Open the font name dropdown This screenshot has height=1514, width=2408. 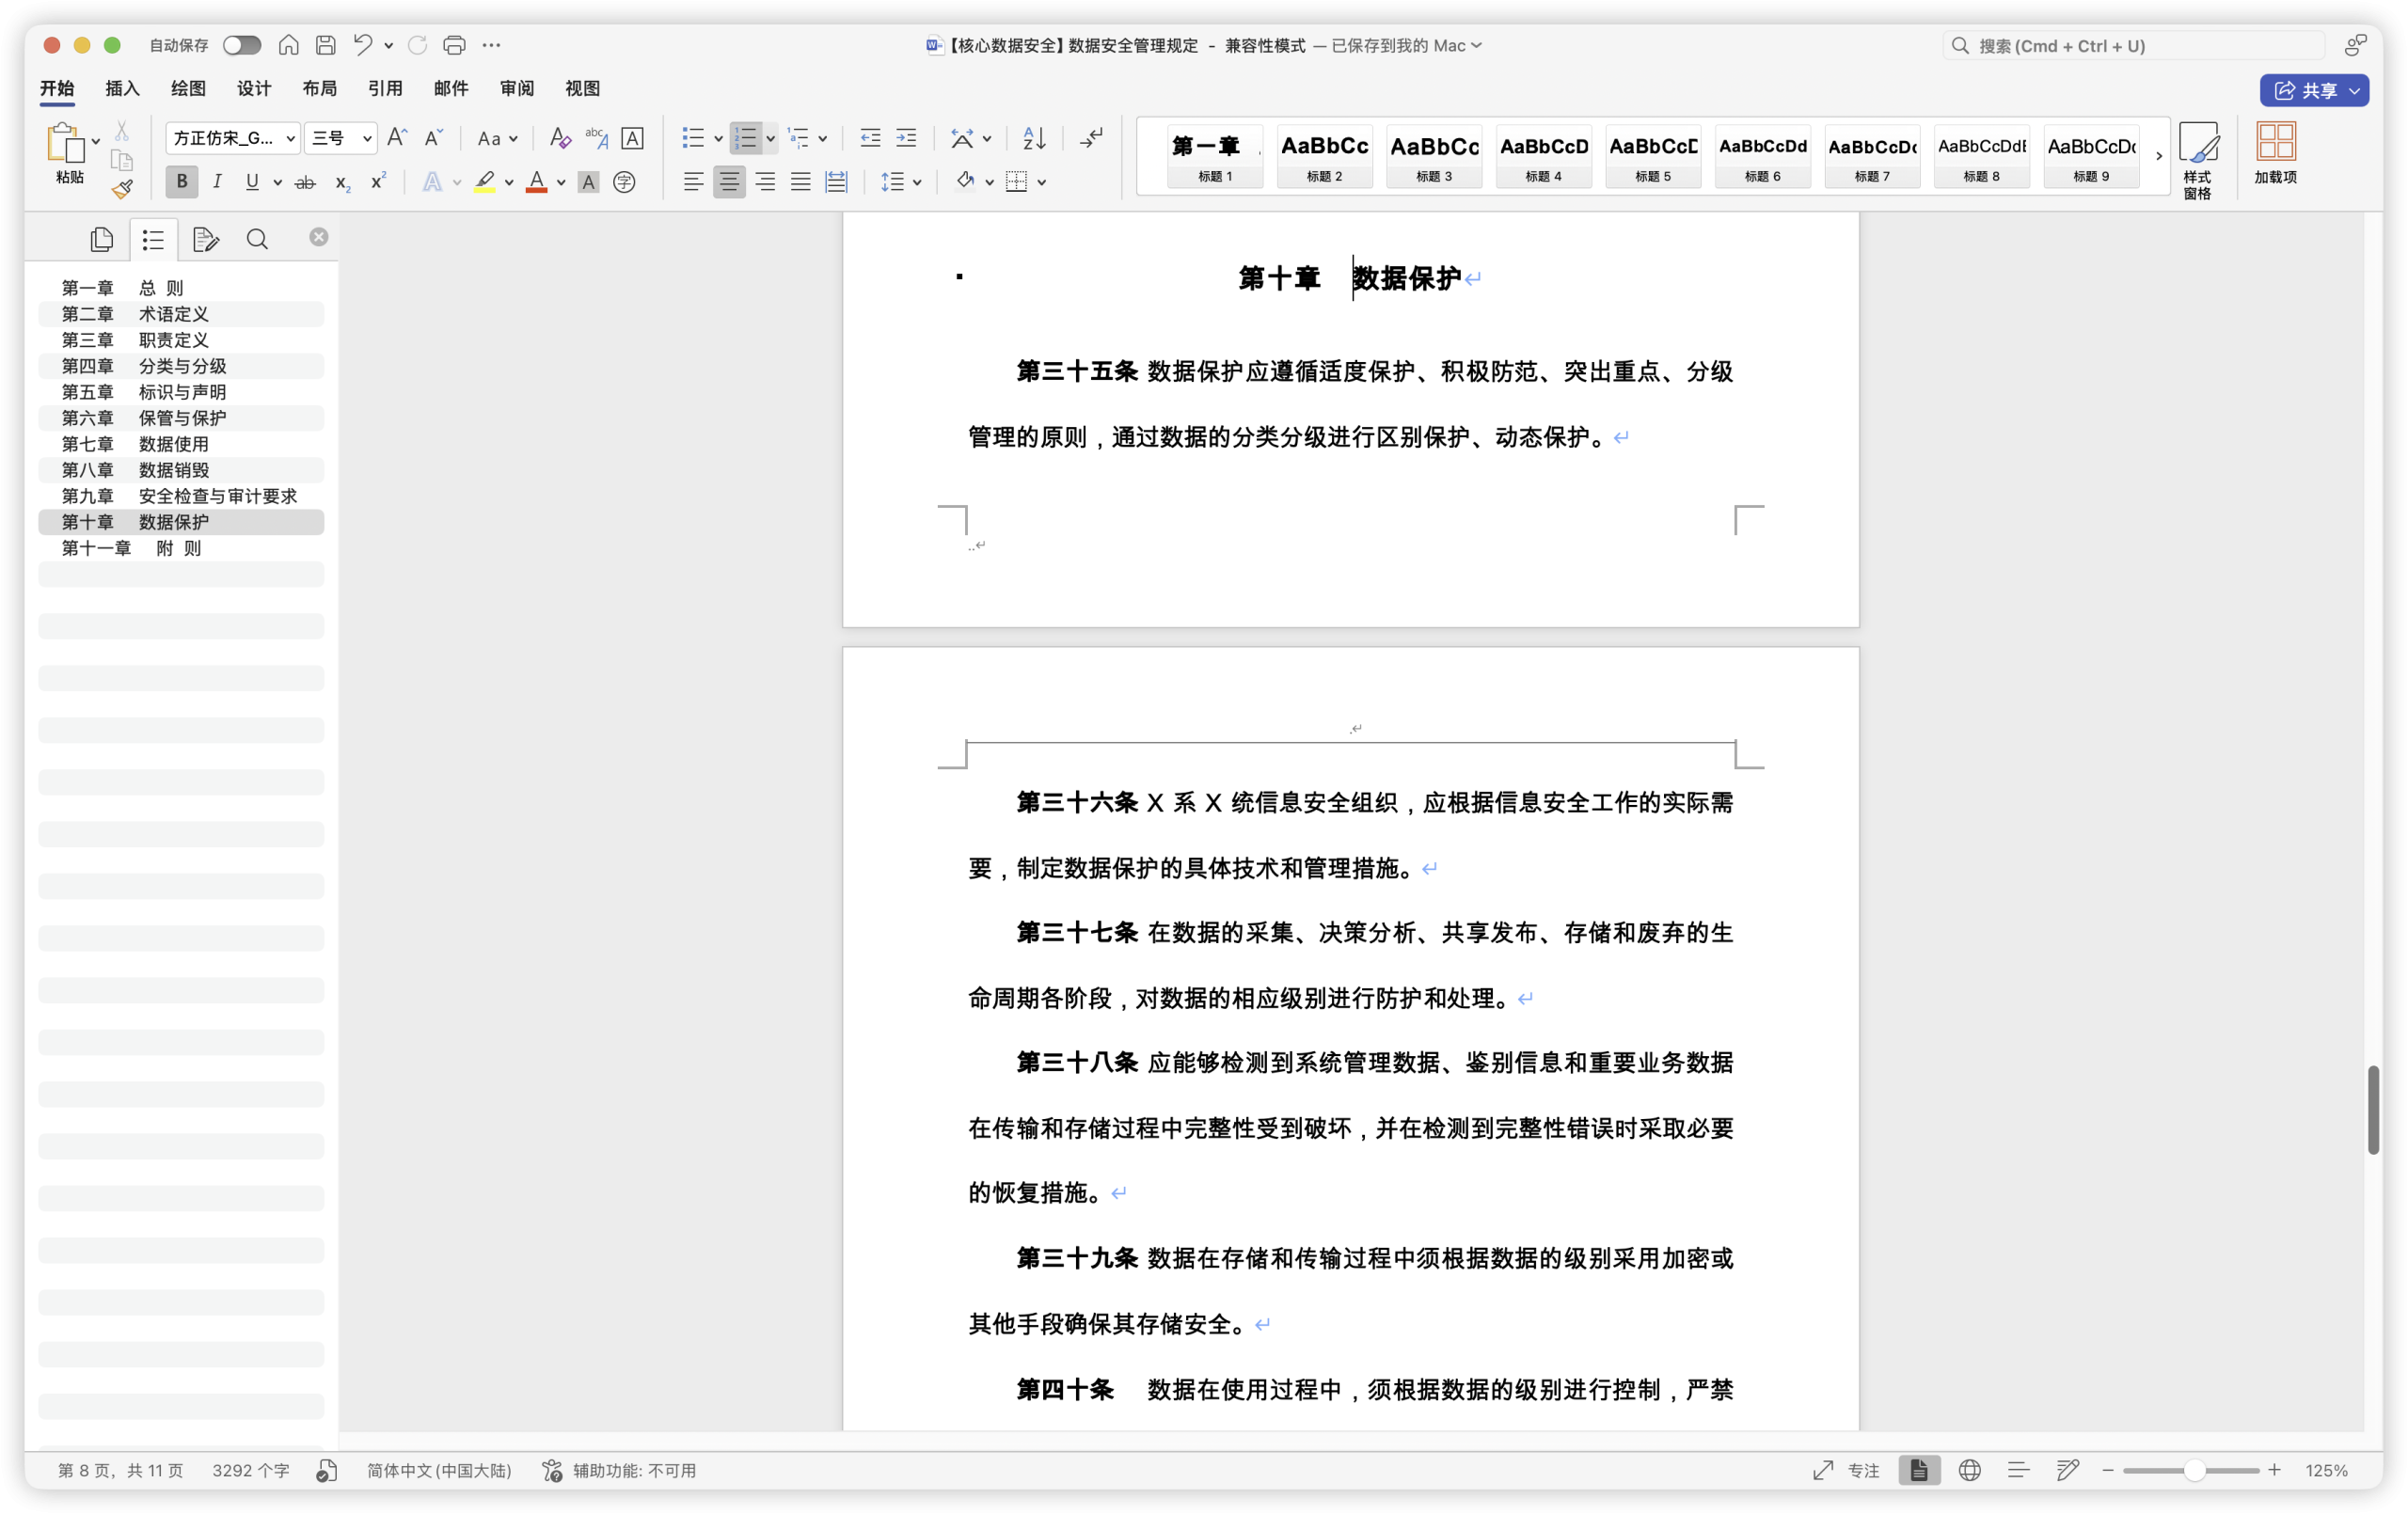tap(290, 138)
